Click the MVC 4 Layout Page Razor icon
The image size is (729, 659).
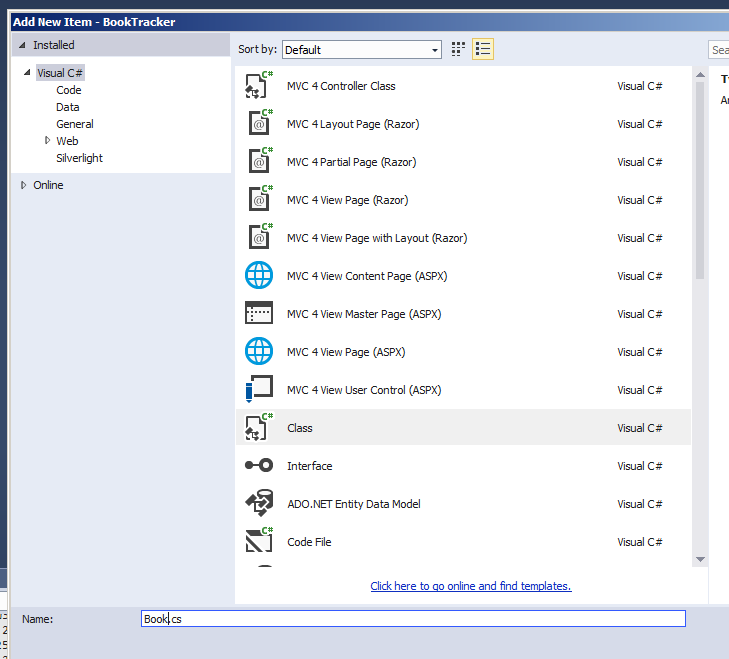coord(259,124)
